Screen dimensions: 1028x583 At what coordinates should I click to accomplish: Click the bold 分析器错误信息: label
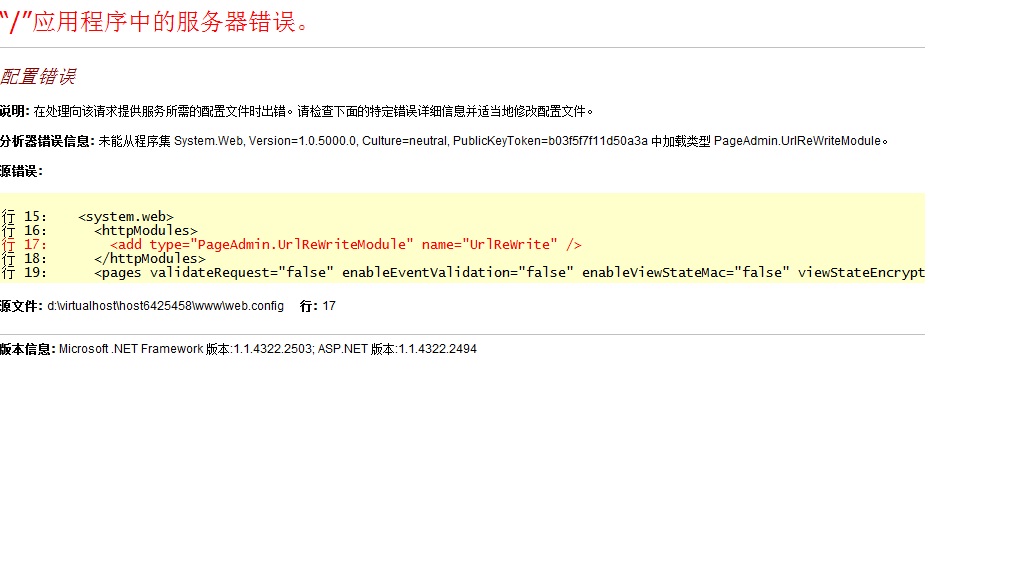(47, 141)
